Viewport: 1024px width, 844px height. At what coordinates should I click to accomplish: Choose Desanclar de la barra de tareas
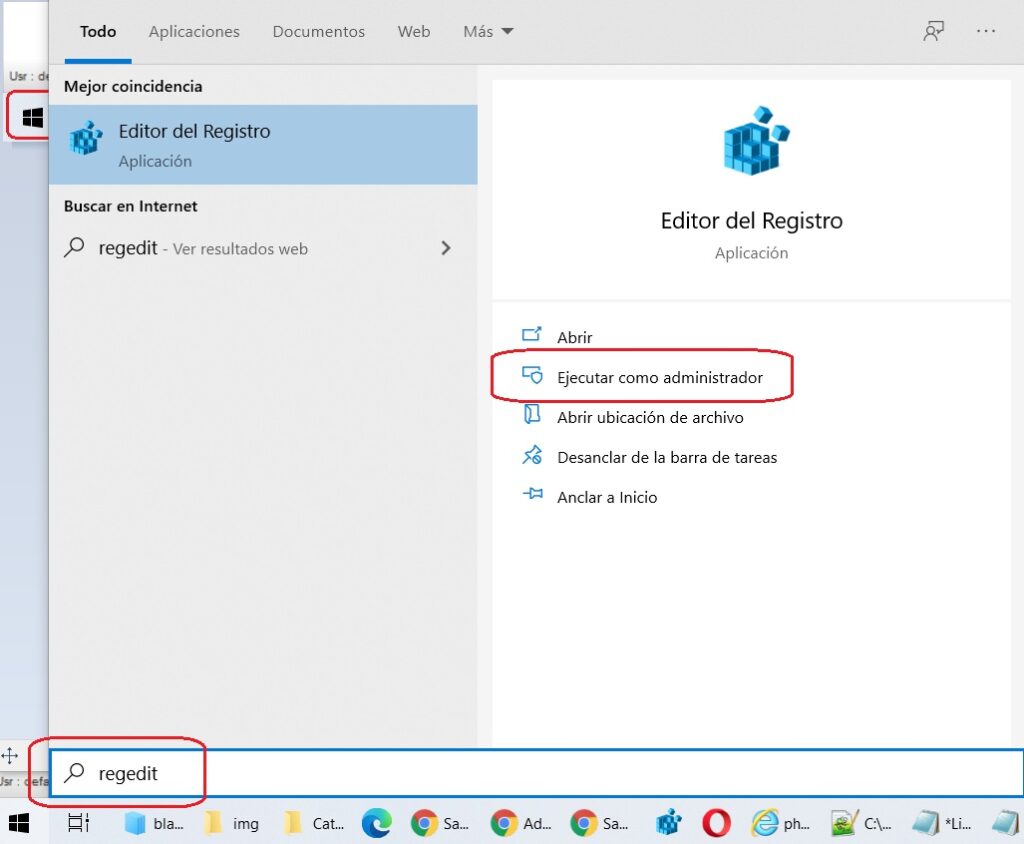(666, 458)
